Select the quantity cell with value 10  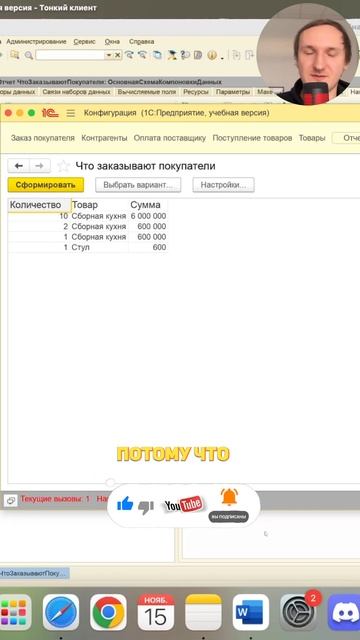tap(39, 216)
